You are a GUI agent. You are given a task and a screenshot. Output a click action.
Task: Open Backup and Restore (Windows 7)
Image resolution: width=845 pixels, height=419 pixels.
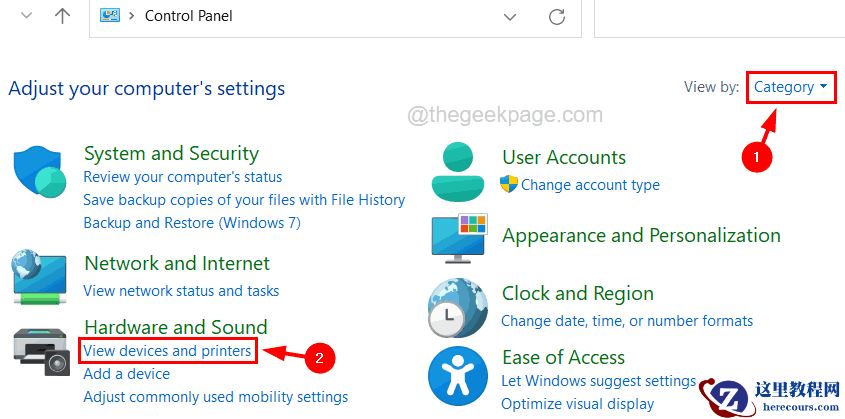(192, 223)
